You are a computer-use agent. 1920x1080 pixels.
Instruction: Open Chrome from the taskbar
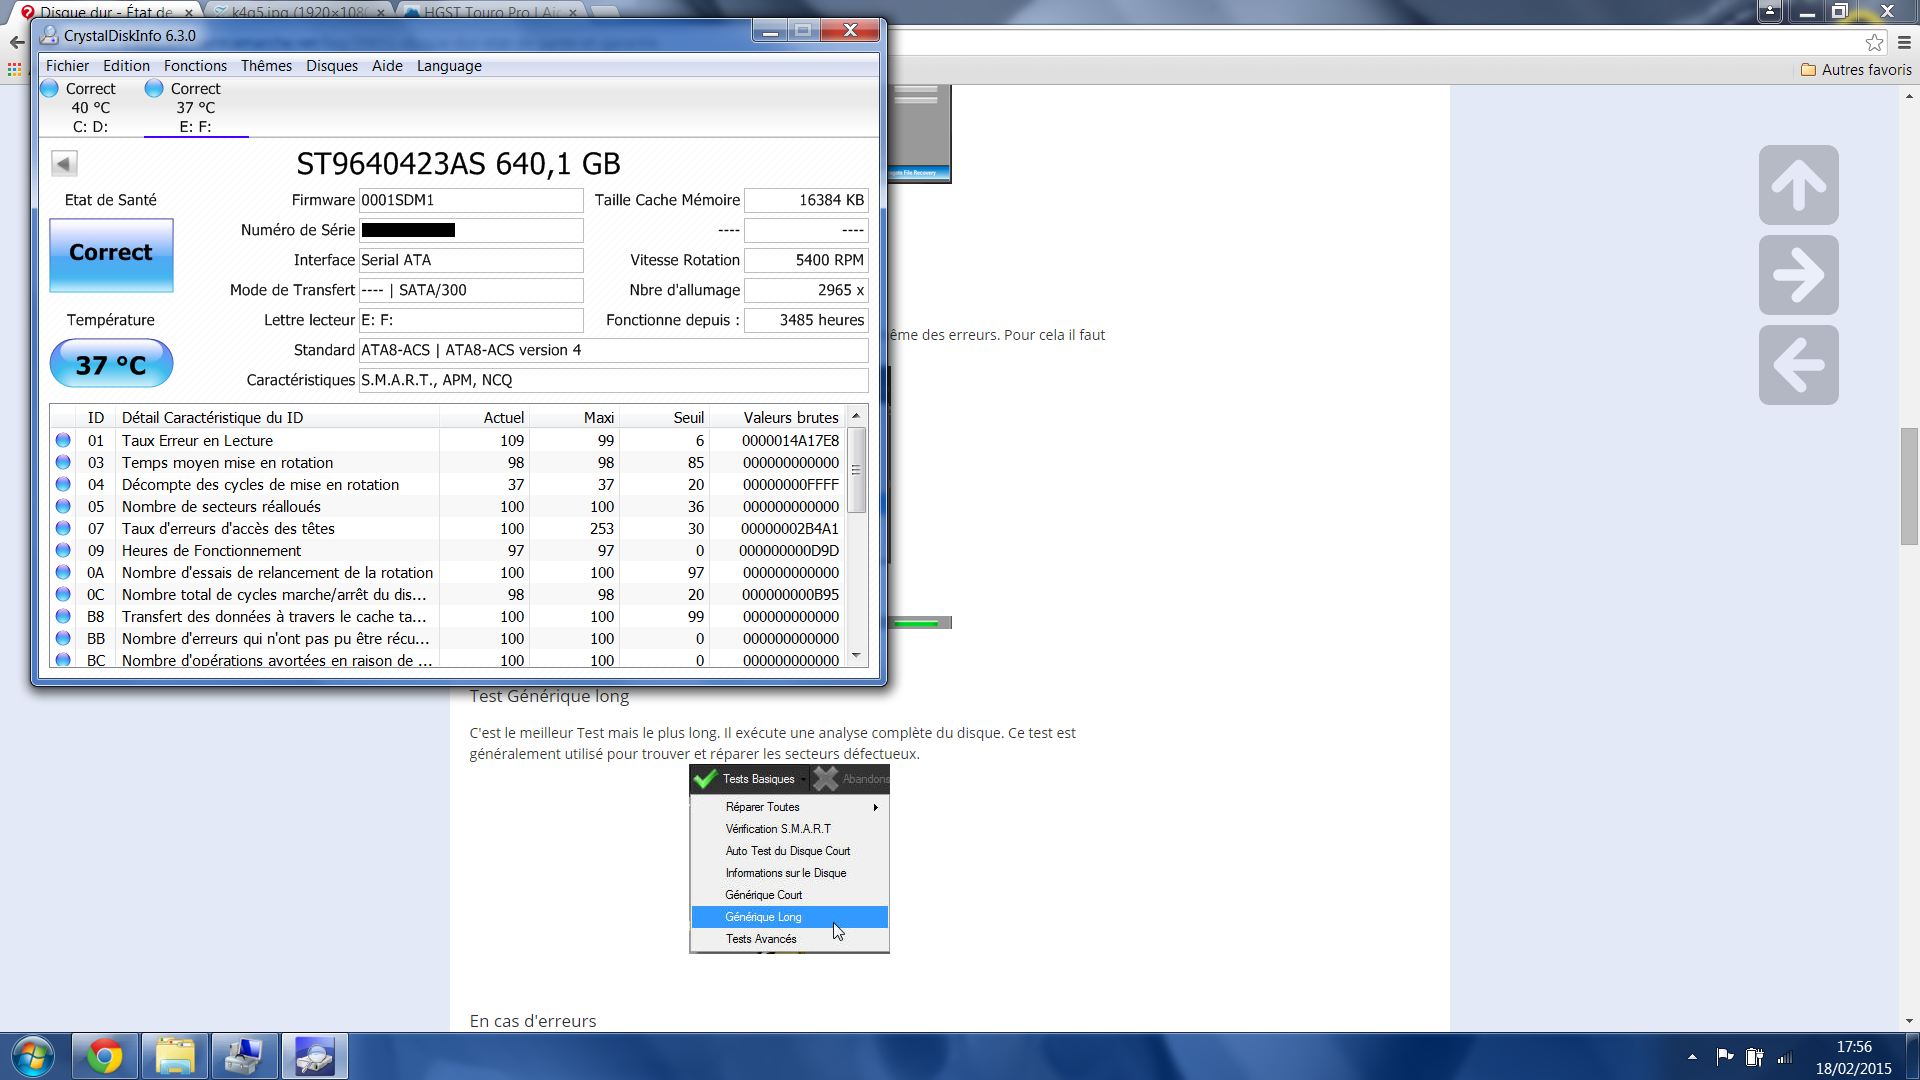click(x=104, y=1056)
